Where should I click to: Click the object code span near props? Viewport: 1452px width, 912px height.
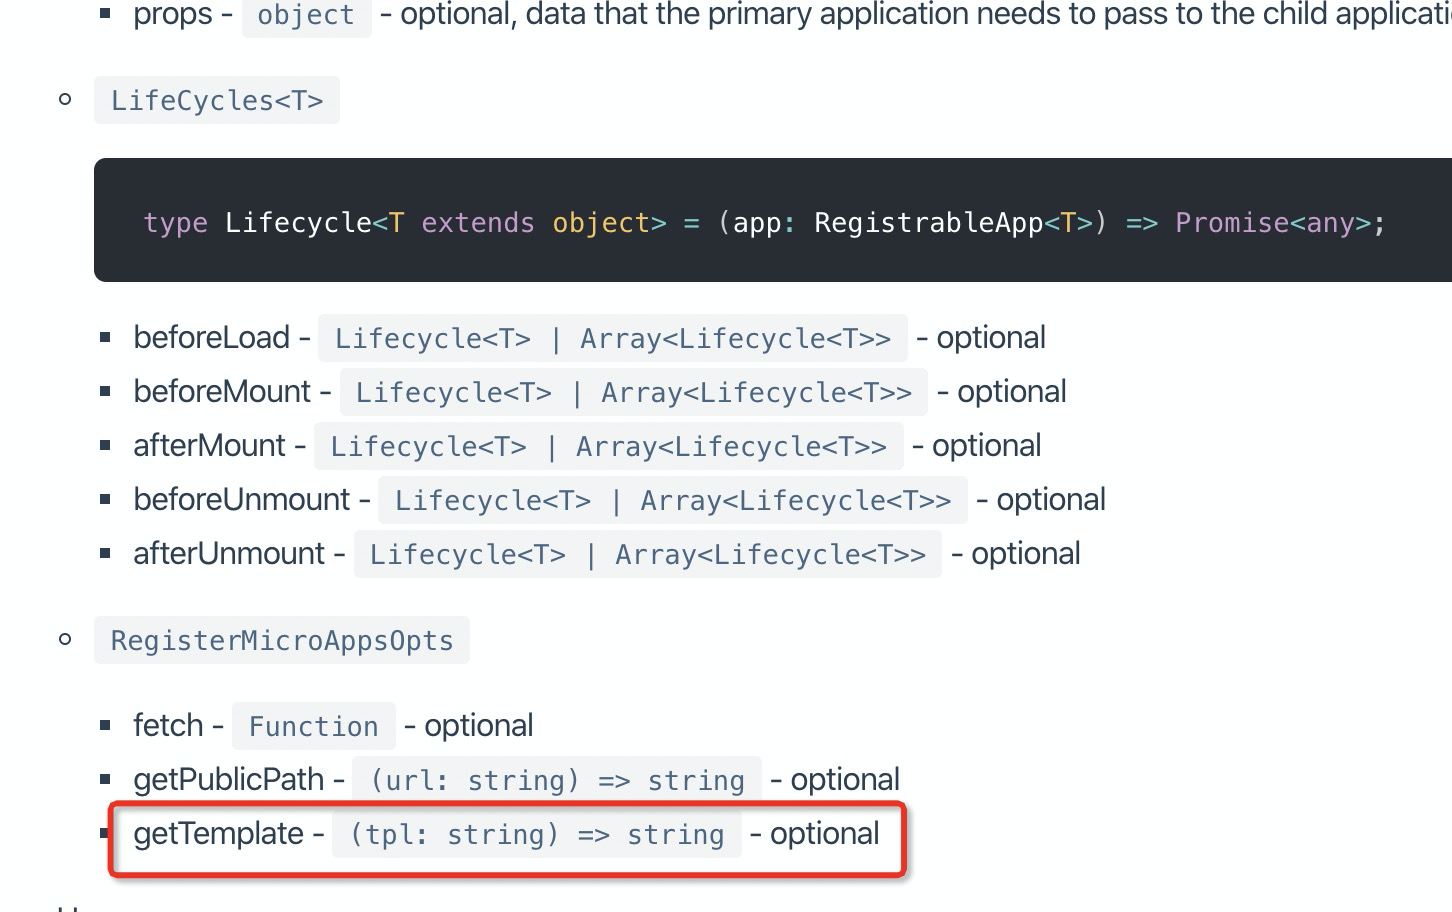click(x=305, y=14)
